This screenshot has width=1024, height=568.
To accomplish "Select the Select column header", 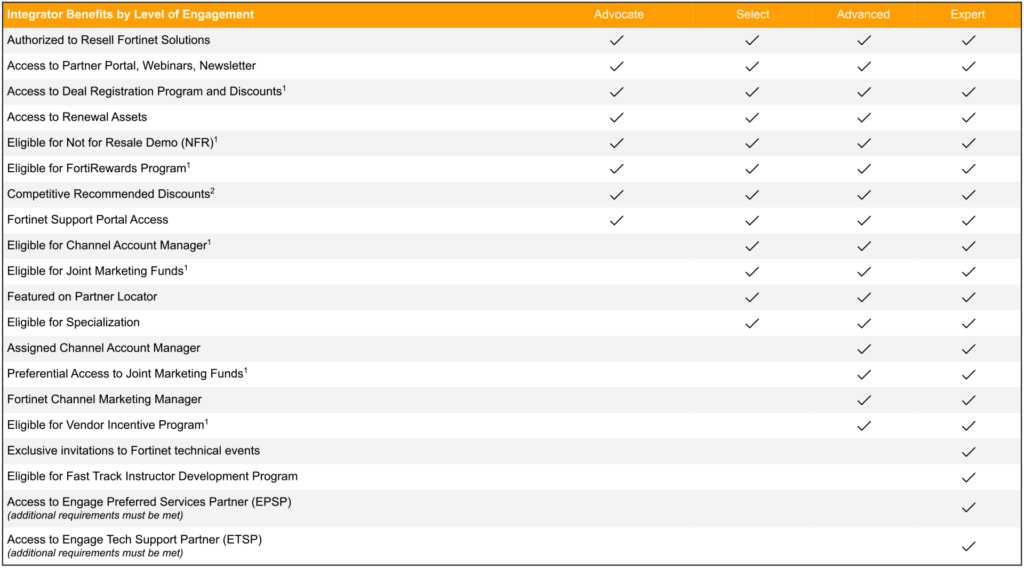I will [x=752, y=14].
